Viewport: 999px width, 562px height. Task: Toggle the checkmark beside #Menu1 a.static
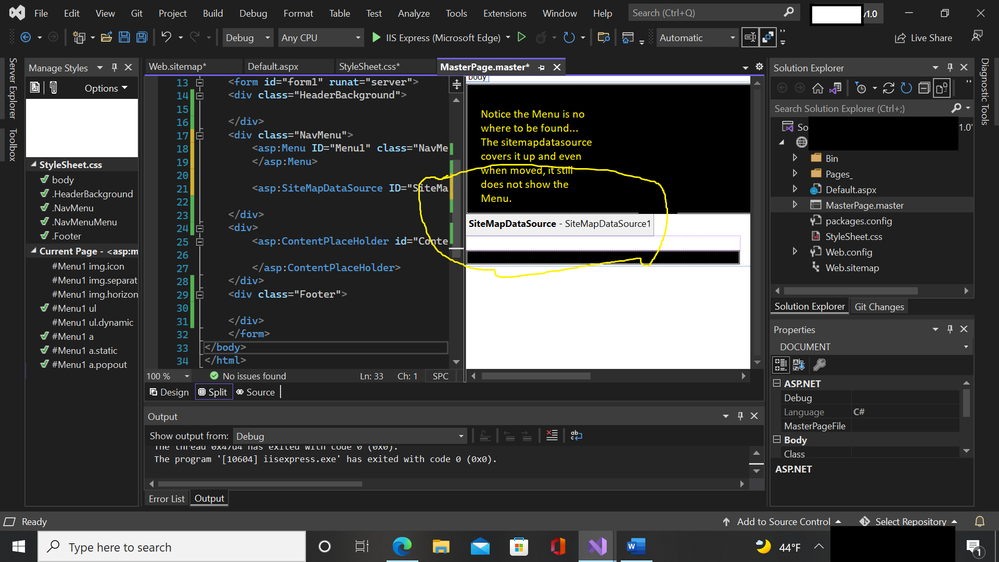[45, 350]
